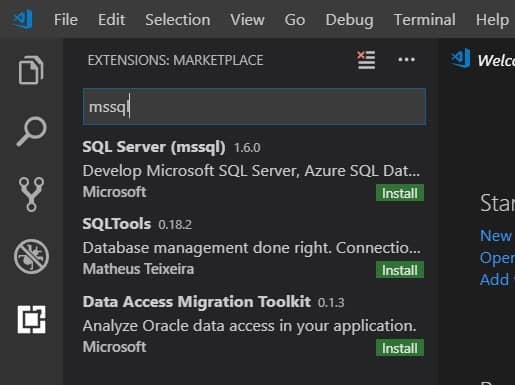Image resolution: width=515 pixels, height=385 pixels.
Task: Click the Database management done right description
Action: click(252, 248)
